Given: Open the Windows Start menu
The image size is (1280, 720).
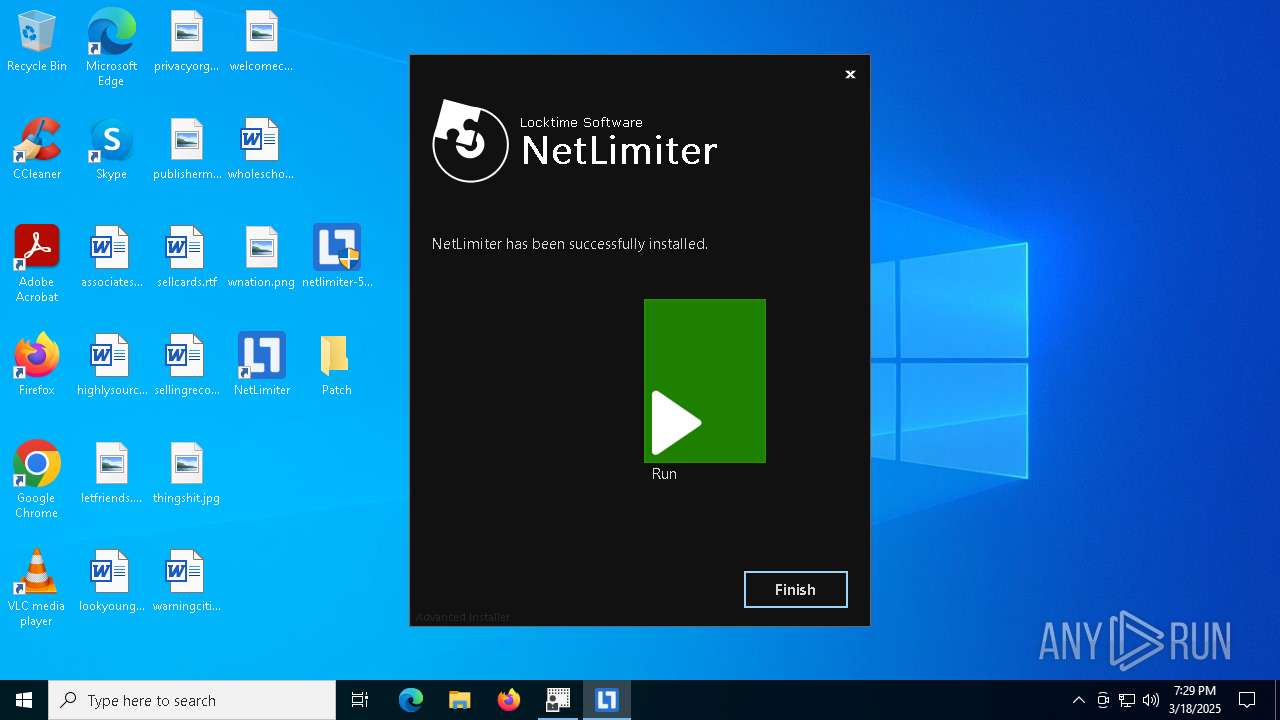Looking at the screenshot, I should [x=24, y=700].
